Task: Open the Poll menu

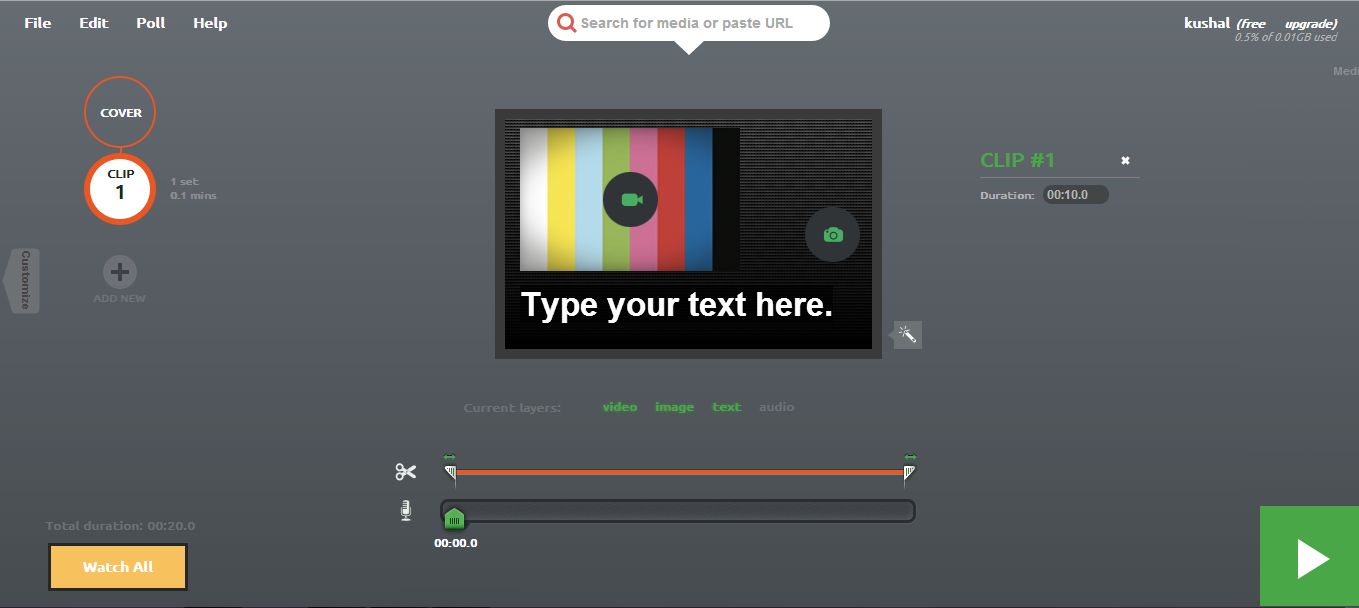Action: (x=151, y=23)
